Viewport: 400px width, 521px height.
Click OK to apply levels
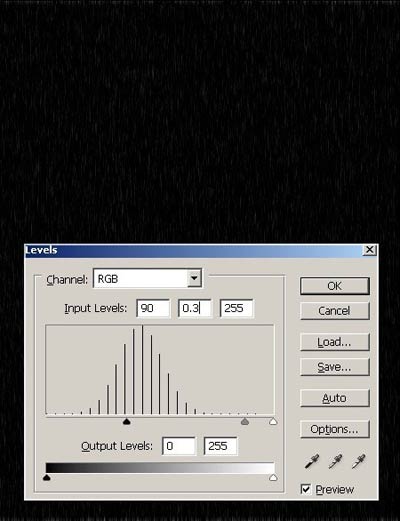[335, 286]
